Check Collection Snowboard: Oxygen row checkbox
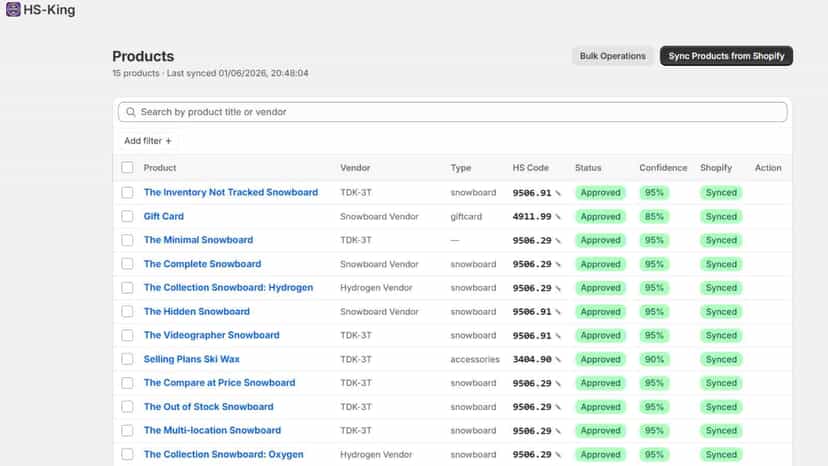828x466 pixels. (x=127, y=454)
